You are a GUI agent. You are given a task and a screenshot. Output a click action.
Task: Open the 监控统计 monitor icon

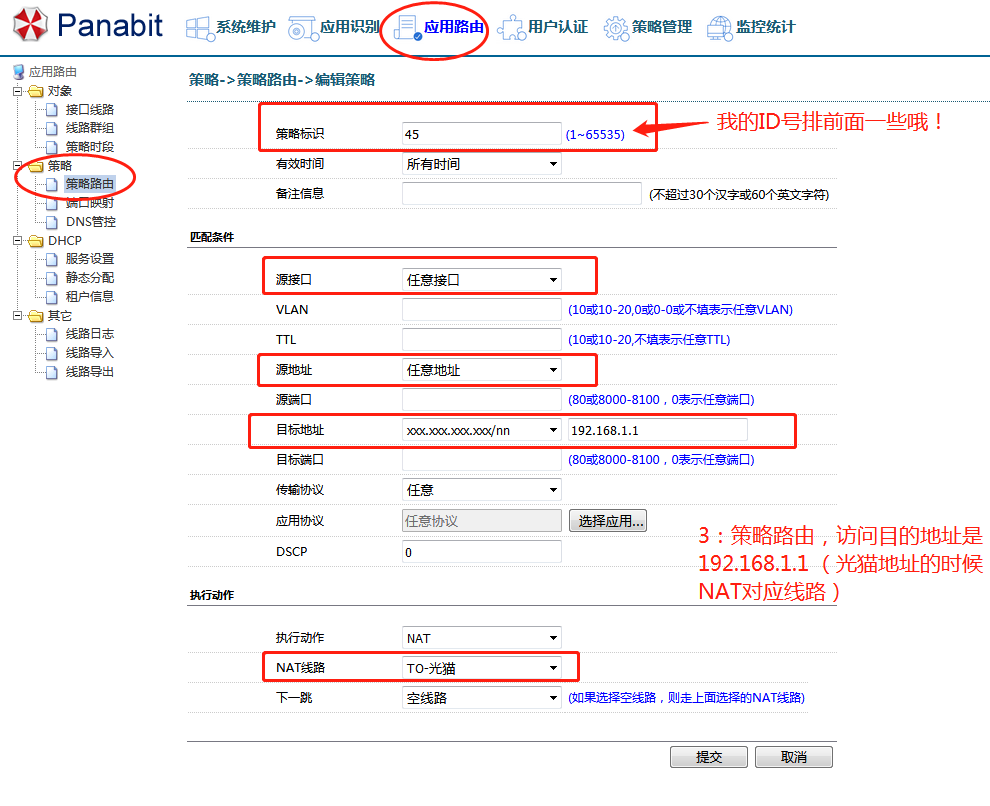[719, 28]
